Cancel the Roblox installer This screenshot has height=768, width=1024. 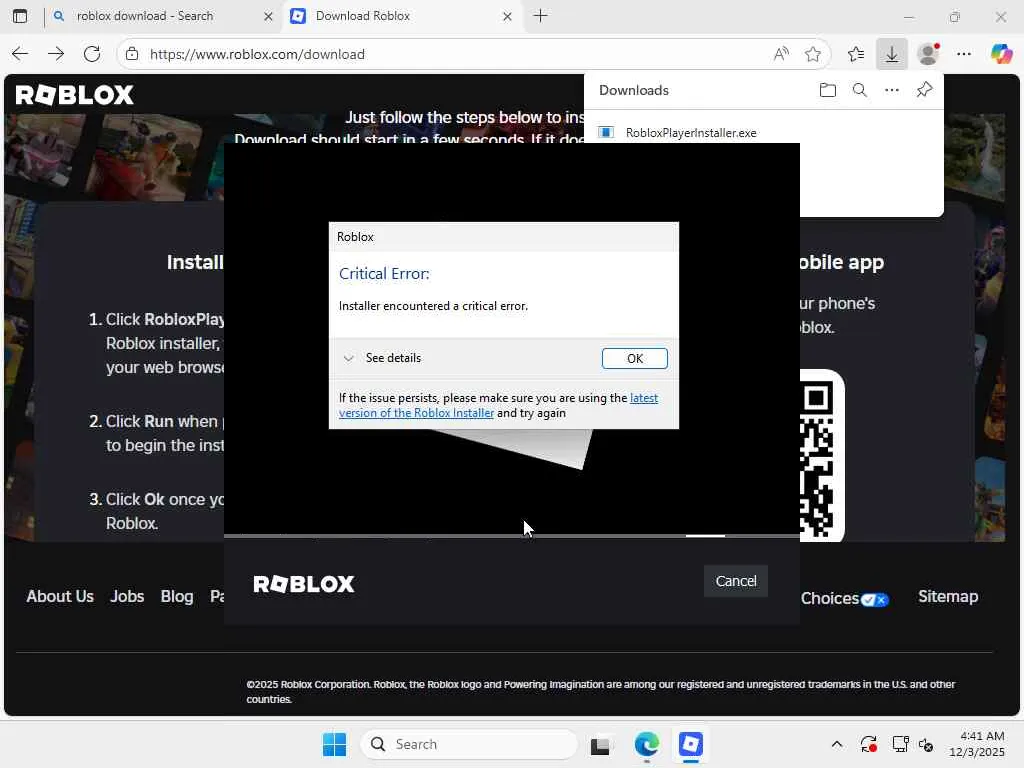tap(735, 581)
